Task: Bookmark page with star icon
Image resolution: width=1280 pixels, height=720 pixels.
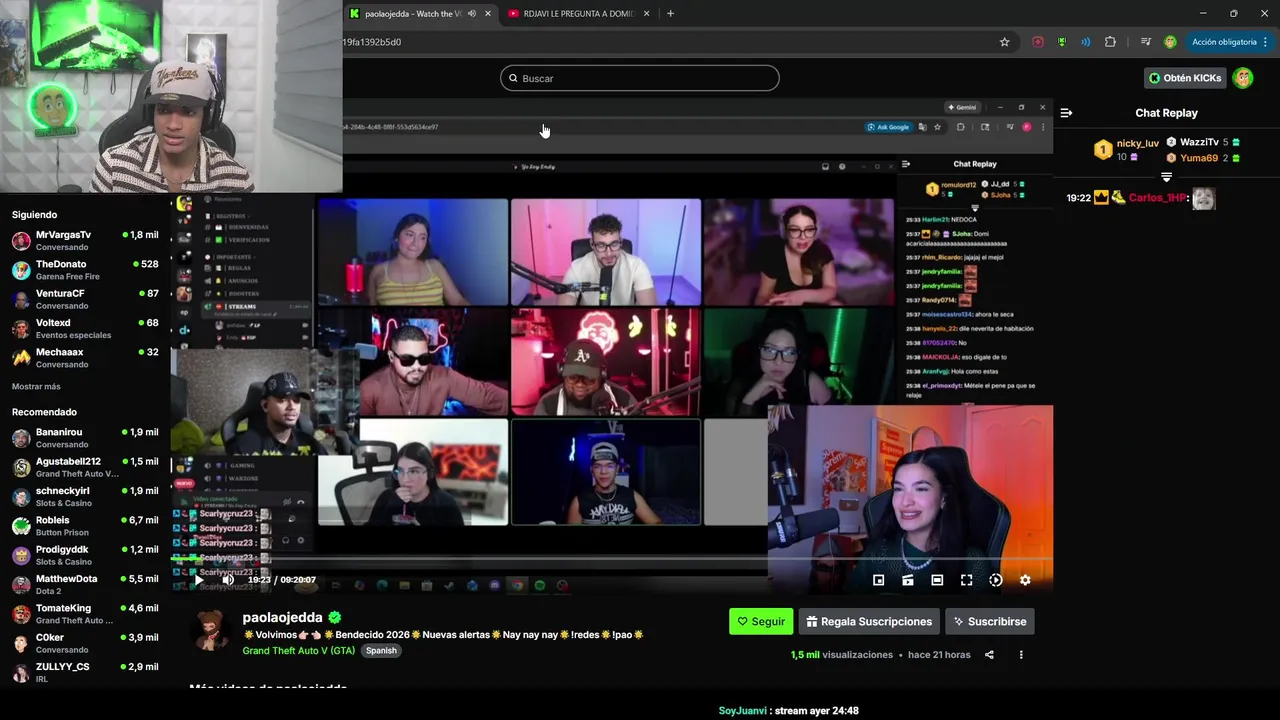Action: (x=1004, y=42)
